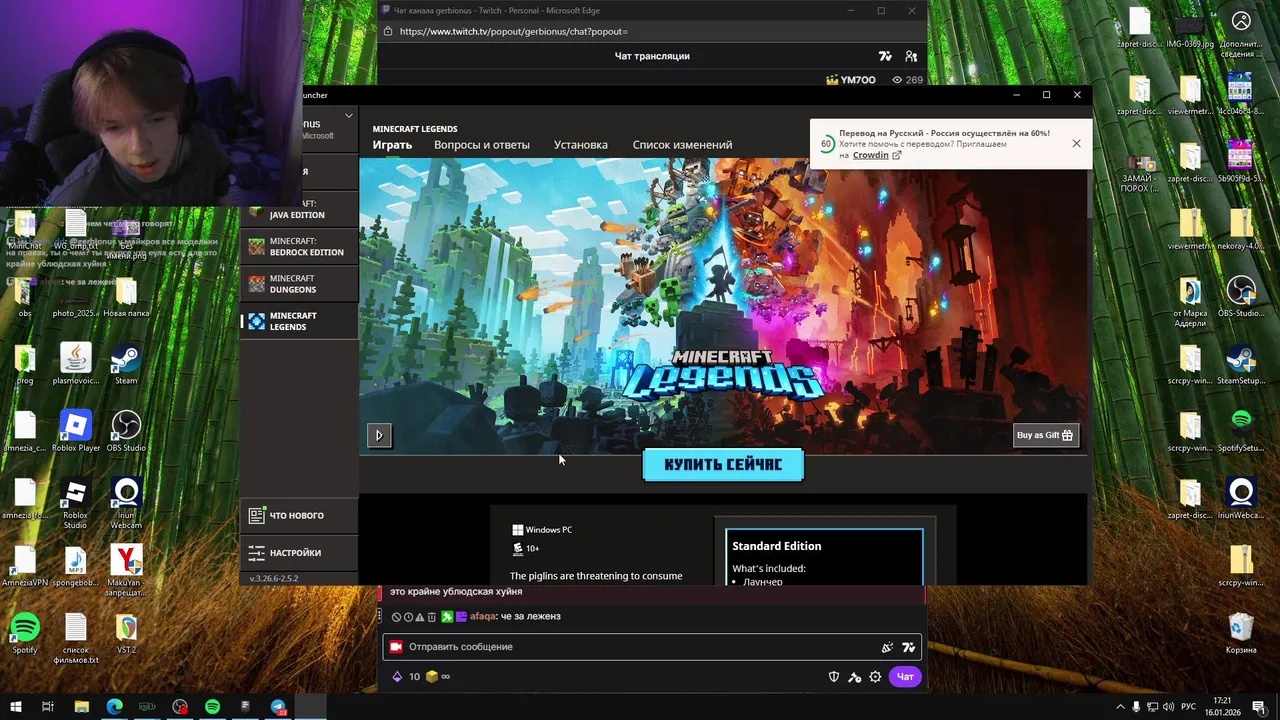Open File Explorer from the taskbar
1280x720 pixels.
coord(82,707)
